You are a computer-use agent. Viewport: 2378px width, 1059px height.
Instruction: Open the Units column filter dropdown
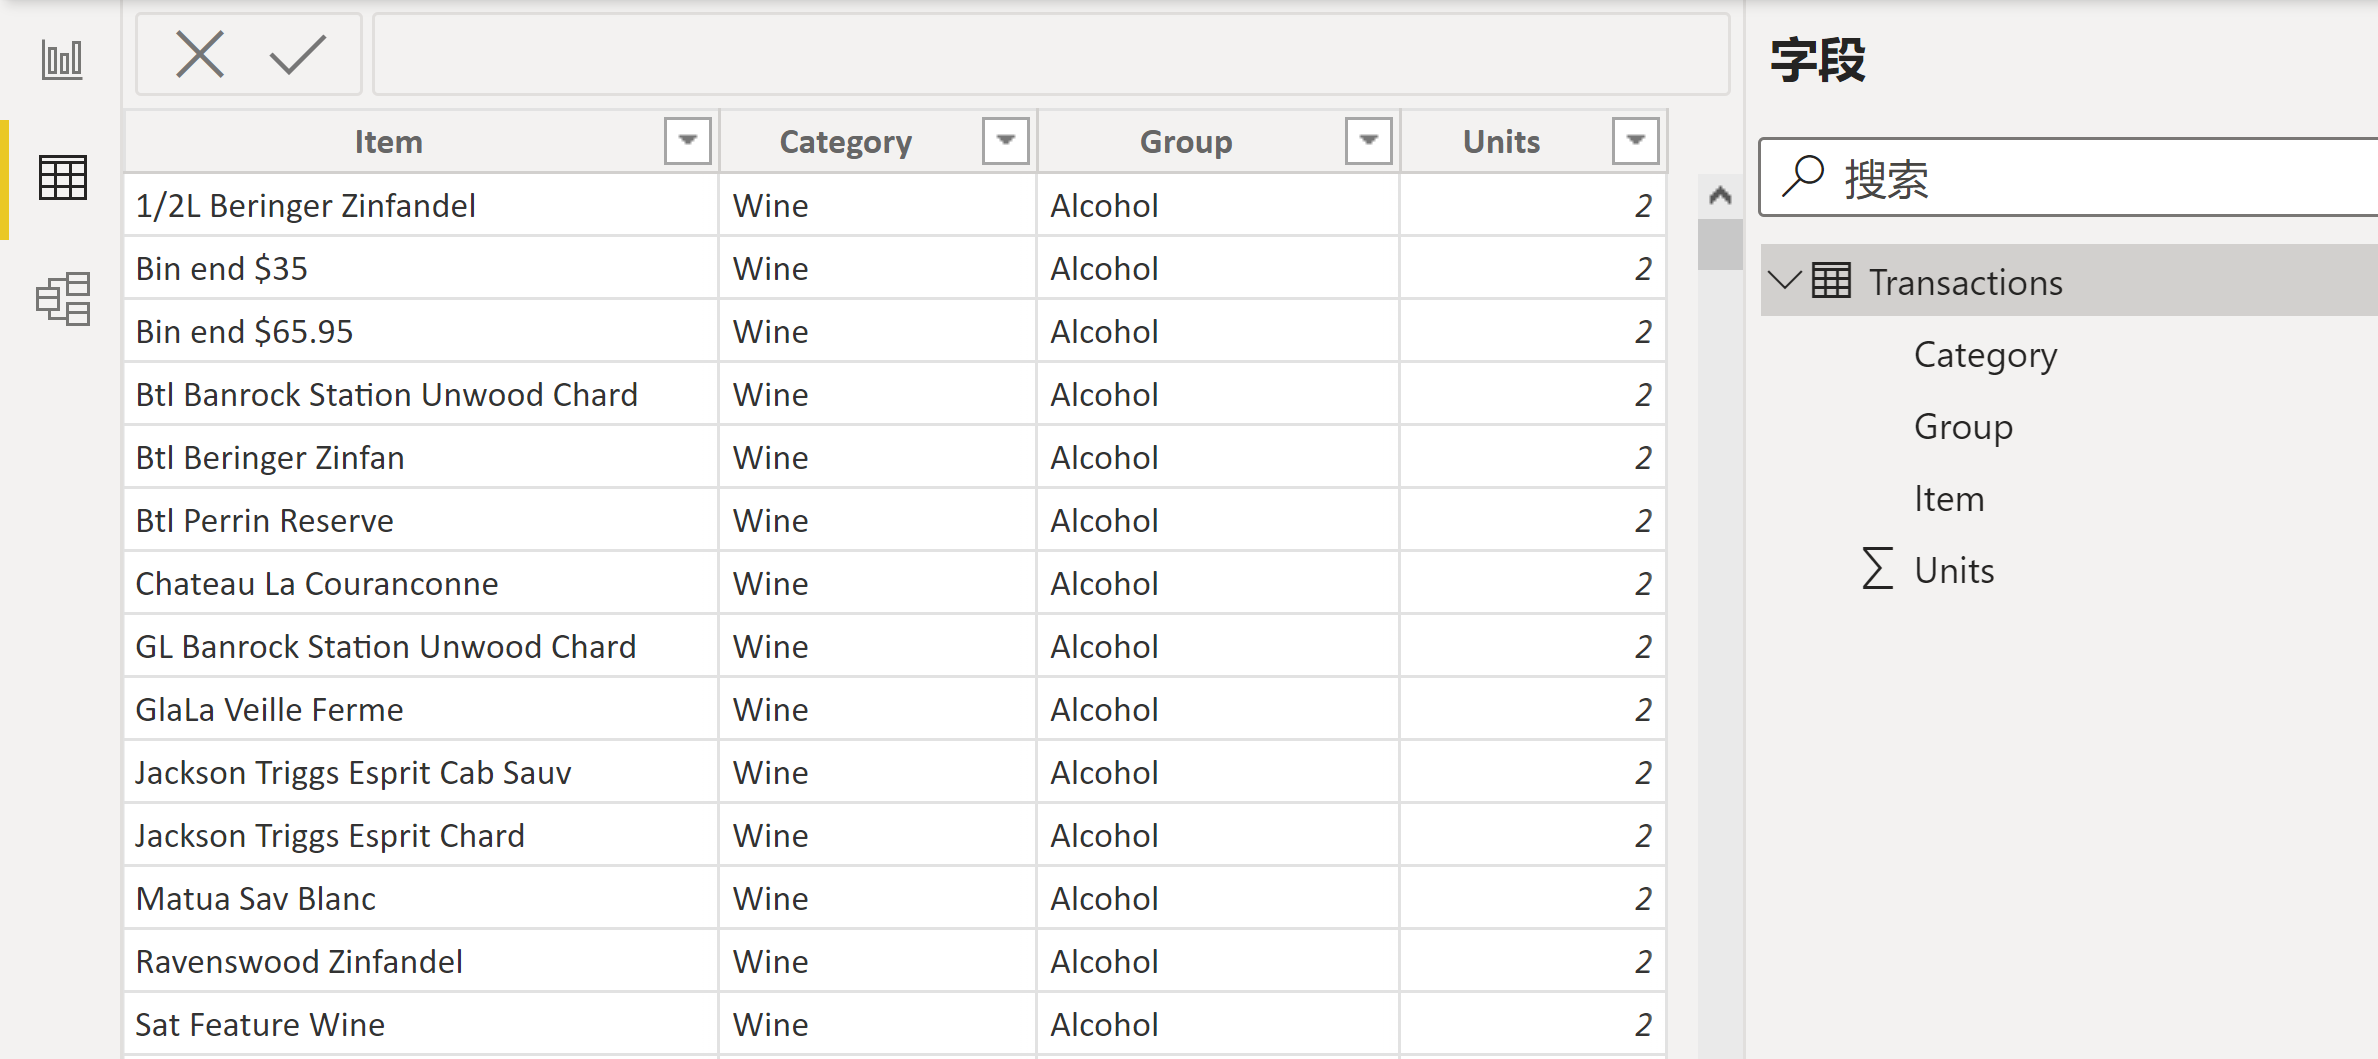(1636, 141)
